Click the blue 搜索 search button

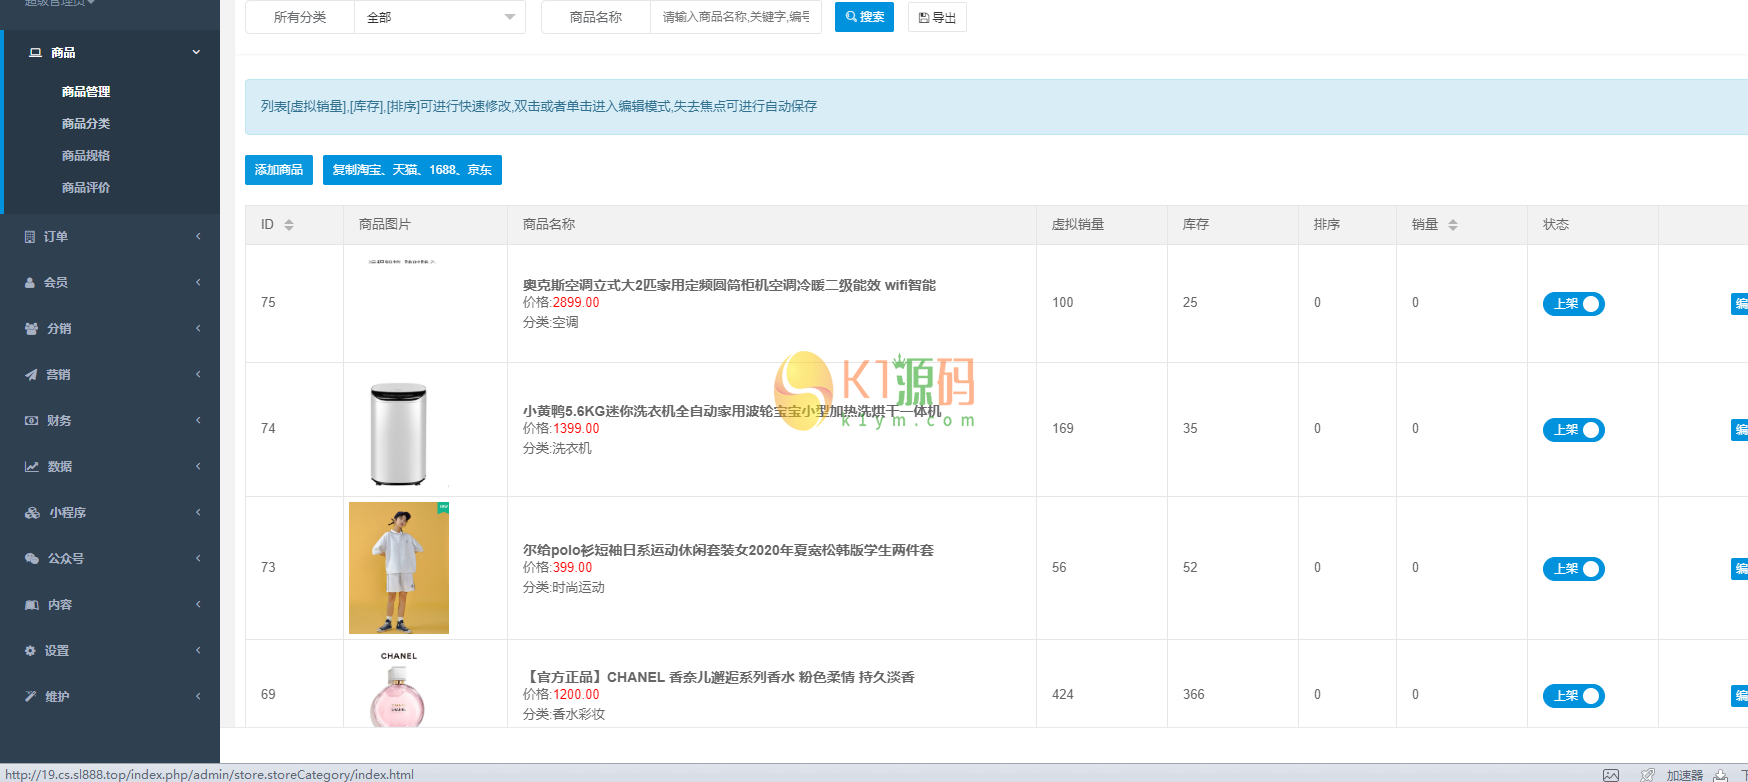tap(864, 17)
